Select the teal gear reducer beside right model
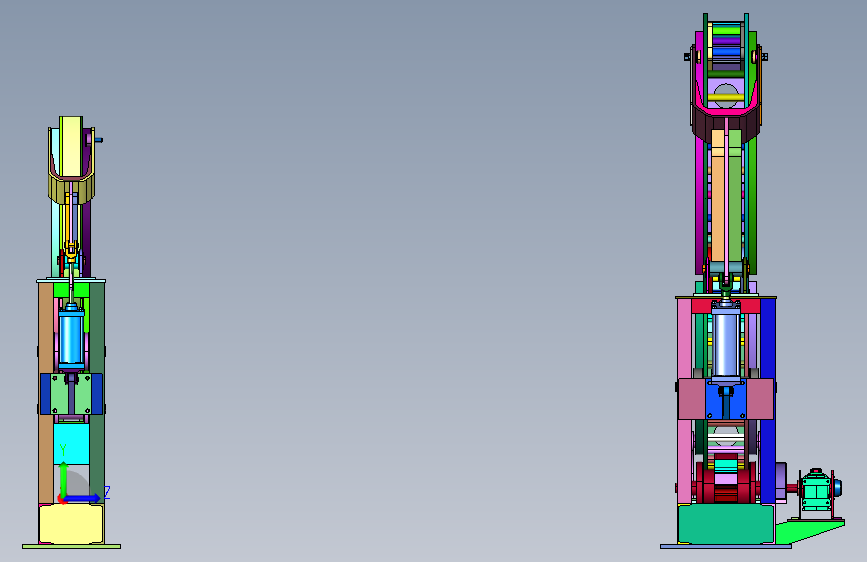 click(817, 490)
